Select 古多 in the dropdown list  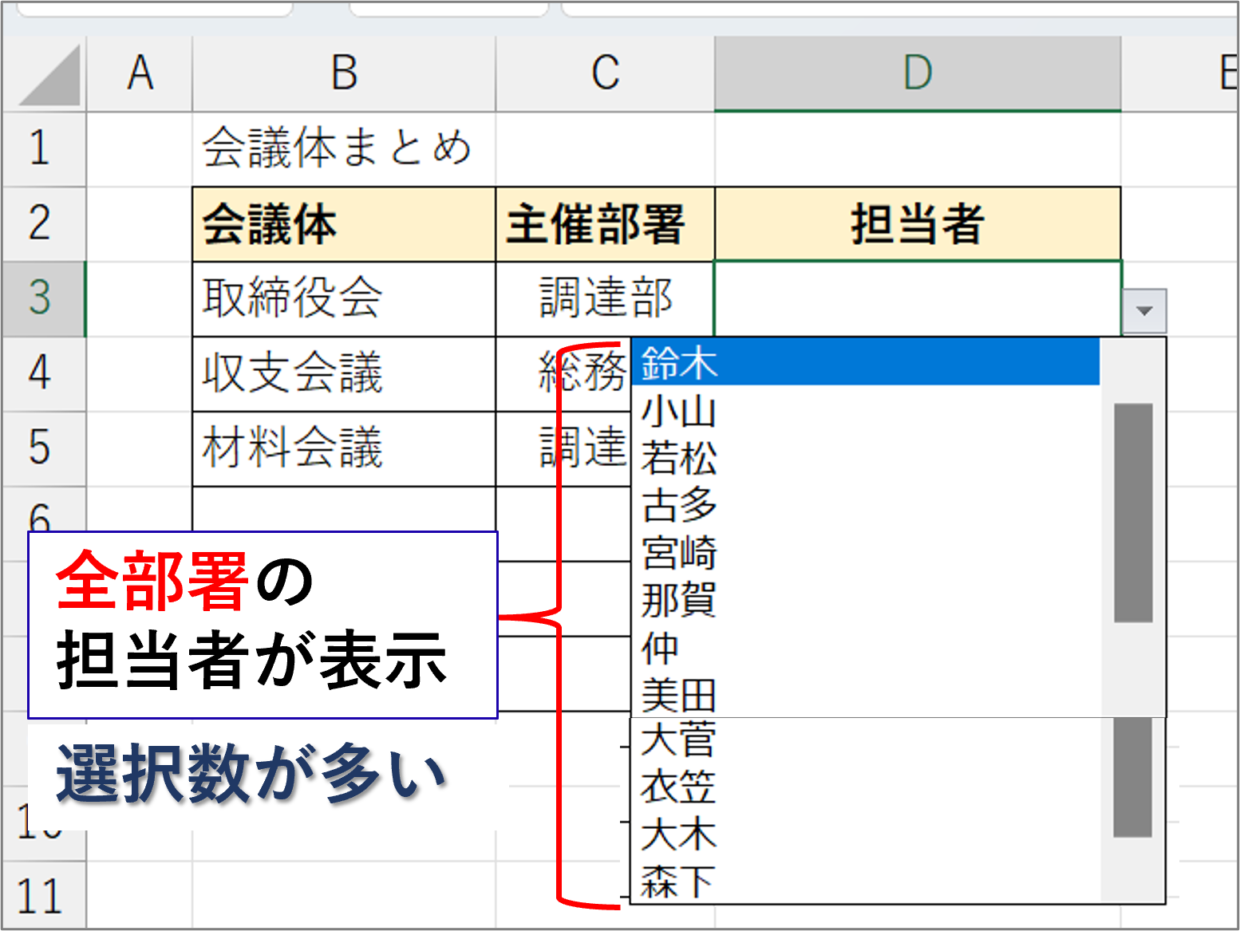click(866, 505)
